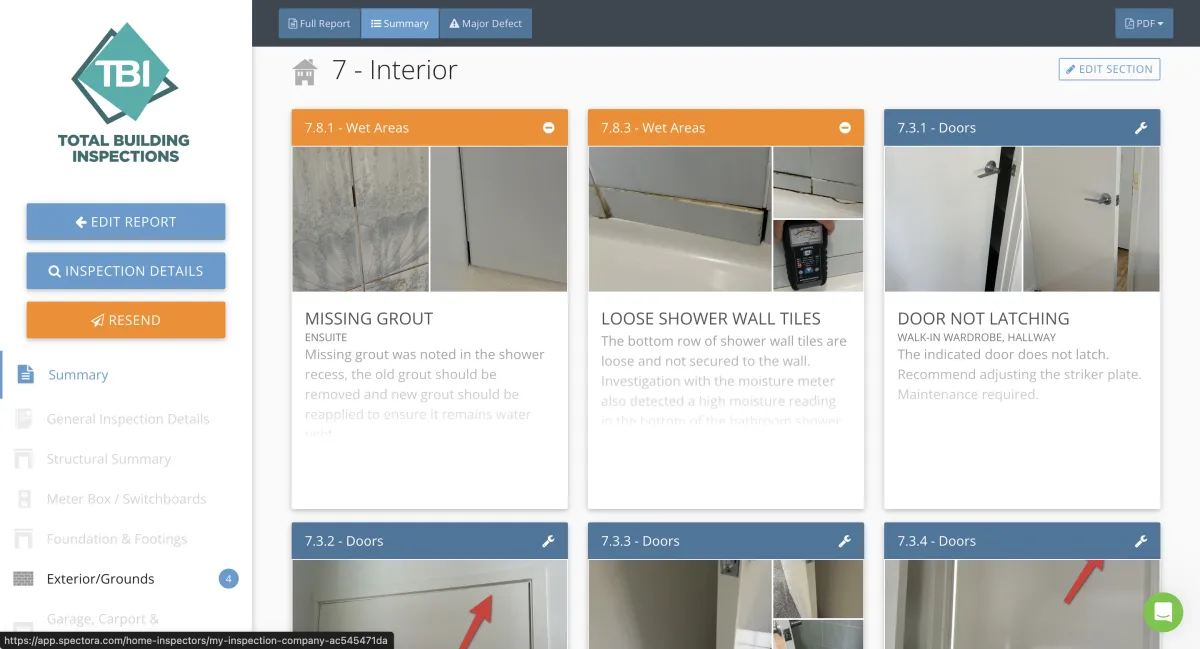This screenshot has width=1200, height=649.
Task: Open the Missing Grout corner photo
Action: [499, 219]
